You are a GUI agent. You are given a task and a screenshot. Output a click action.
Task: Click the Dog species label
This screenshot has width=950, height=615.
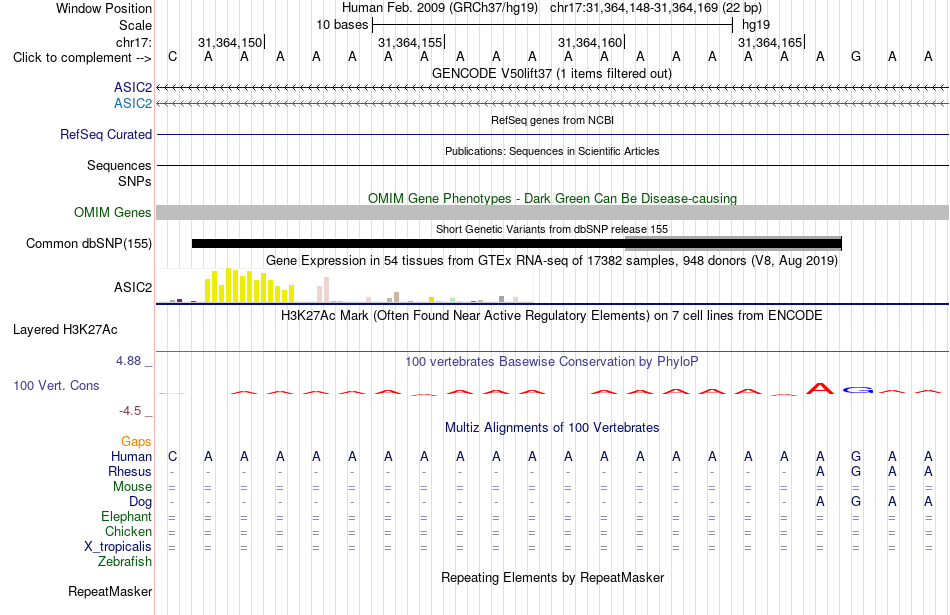point(140,502)
